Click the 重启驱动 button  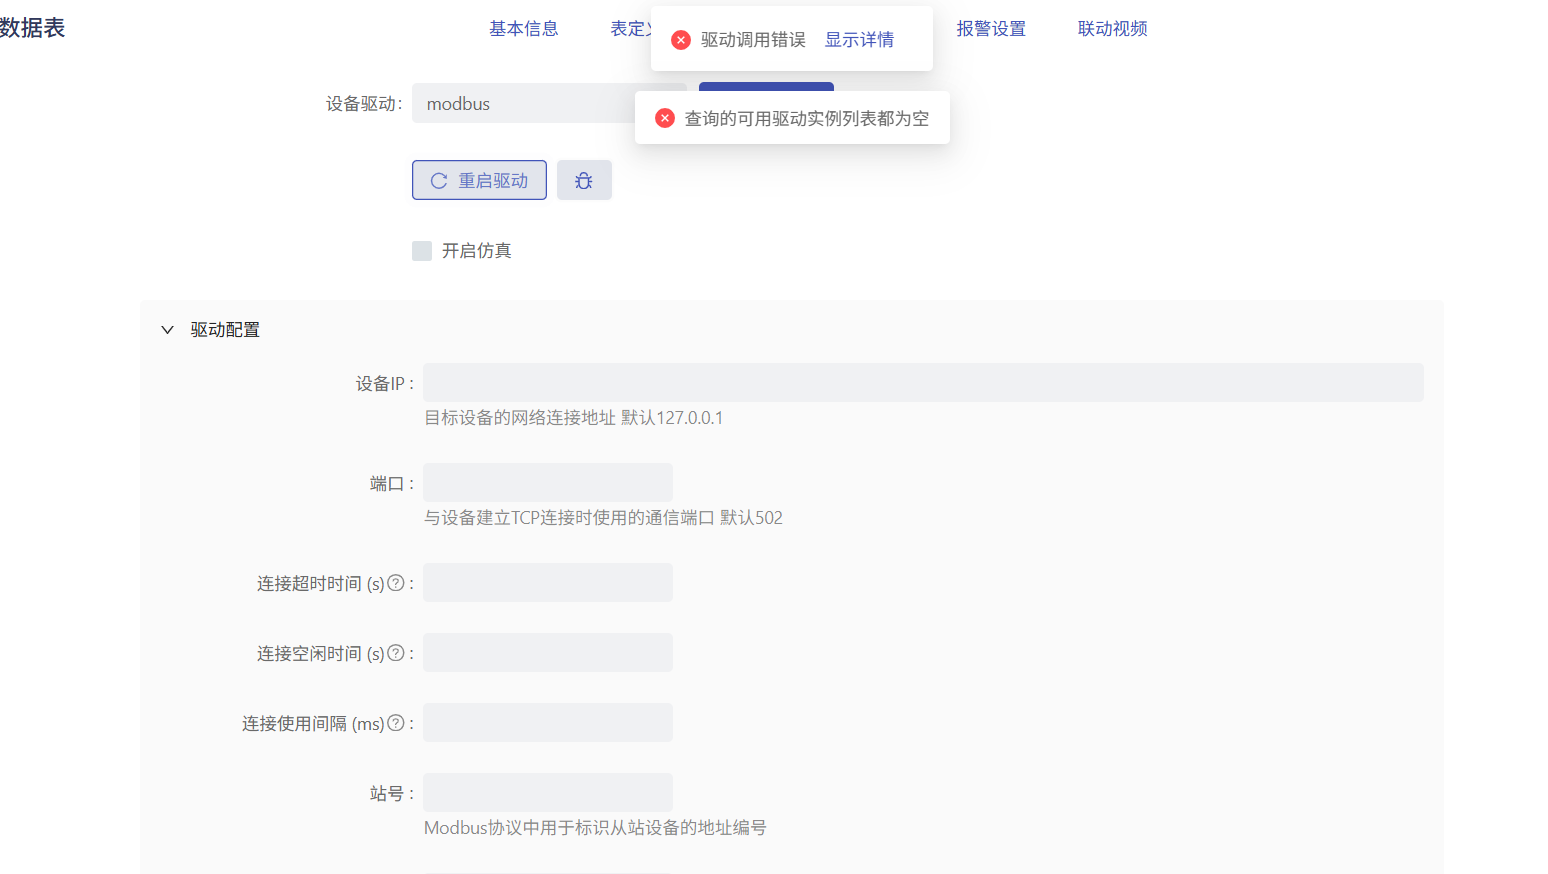[479, 180]
